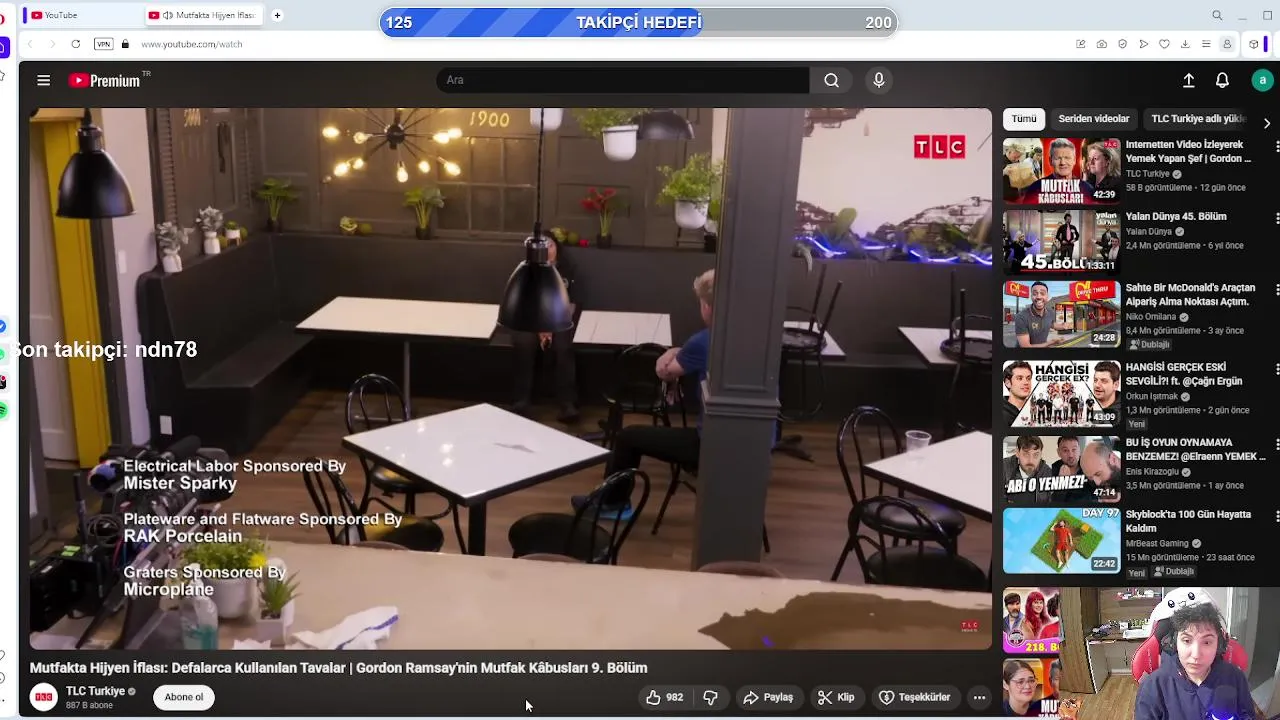The image size is (1280, 720).
Task: Open more actions three-dot menu
Action: click(x=979, y=697)
